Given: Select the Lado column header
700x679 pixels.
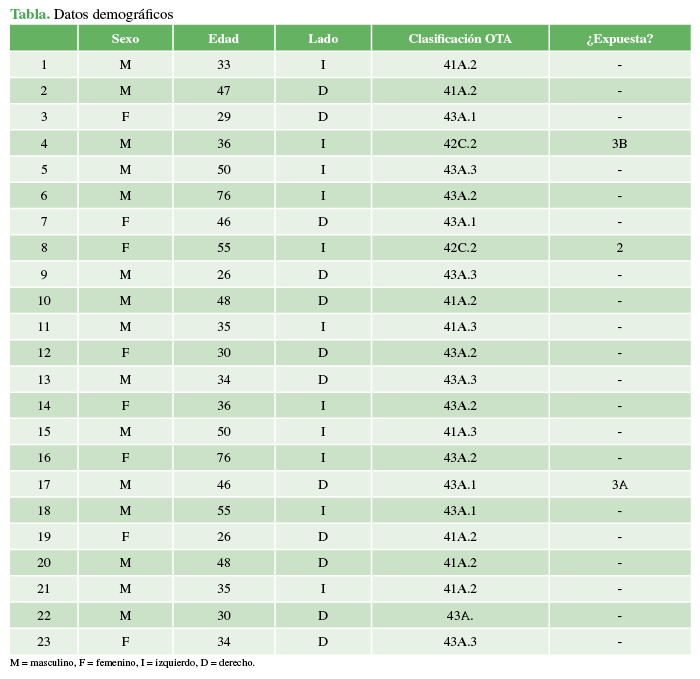Looking at the screenshot, I should 323,39.
